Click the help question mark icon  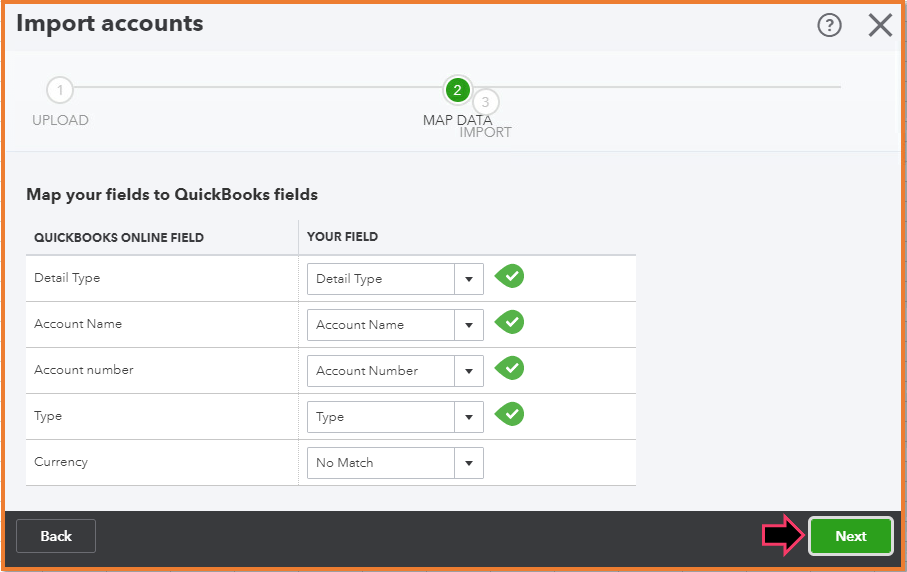tap(829, 25)
